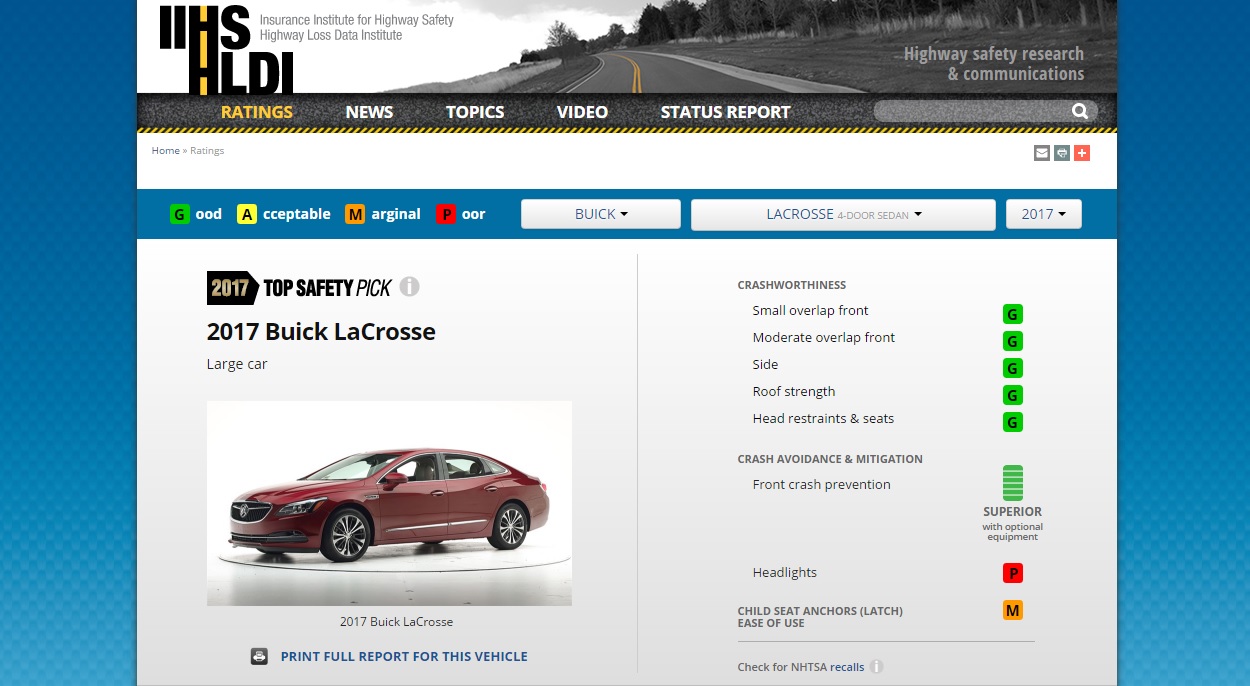Click the 2017 Top Safety Pick badge
The image size is (1250, 686).
[300, 288]
